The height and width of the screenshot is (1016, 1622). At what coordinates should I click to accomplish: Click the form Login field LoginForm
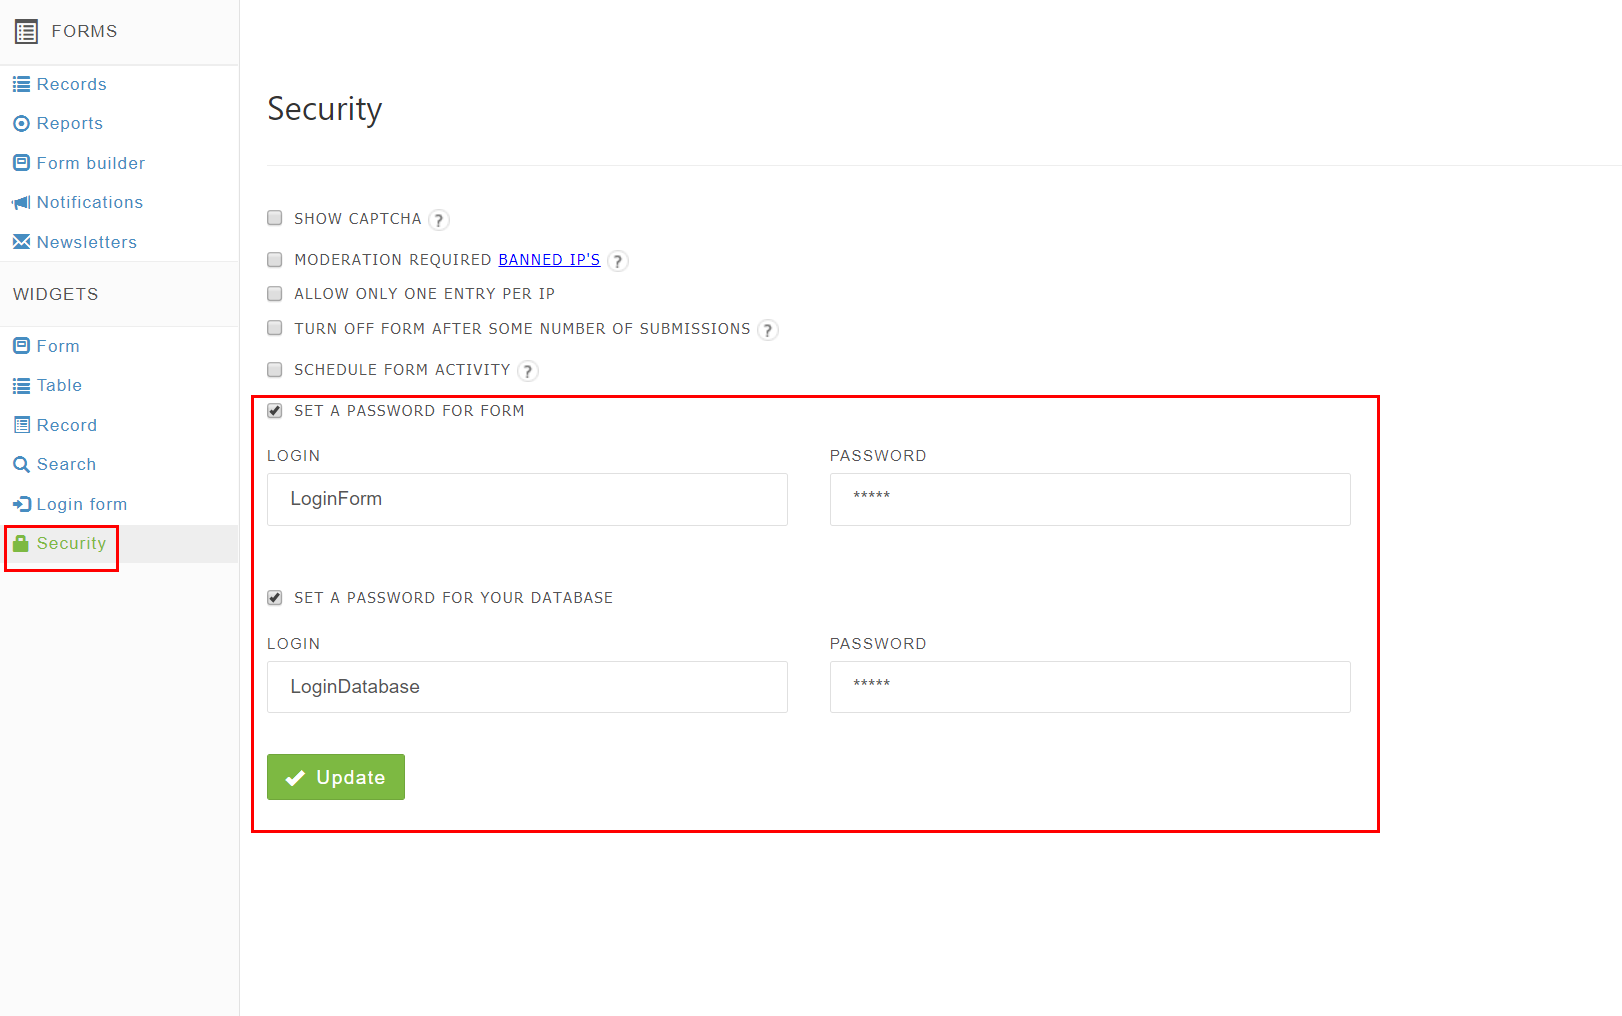[x=527, y=499]
